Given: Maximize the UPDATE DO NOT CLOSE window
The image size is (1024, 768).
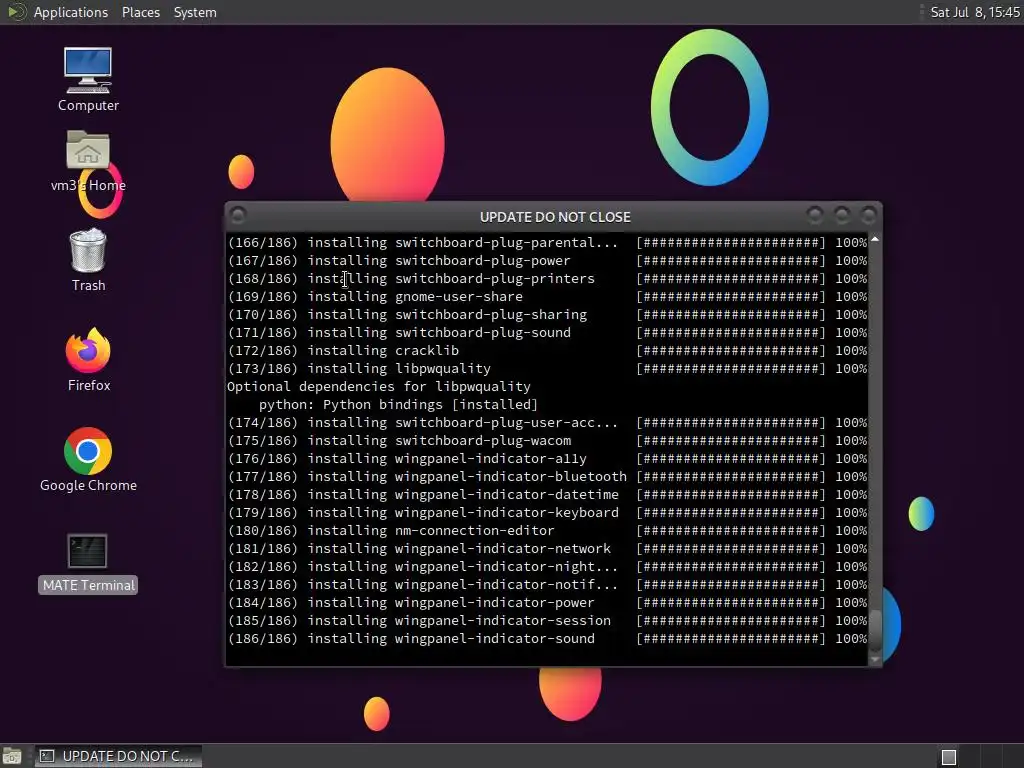Looking at the screenshot, I should (842, 215).
